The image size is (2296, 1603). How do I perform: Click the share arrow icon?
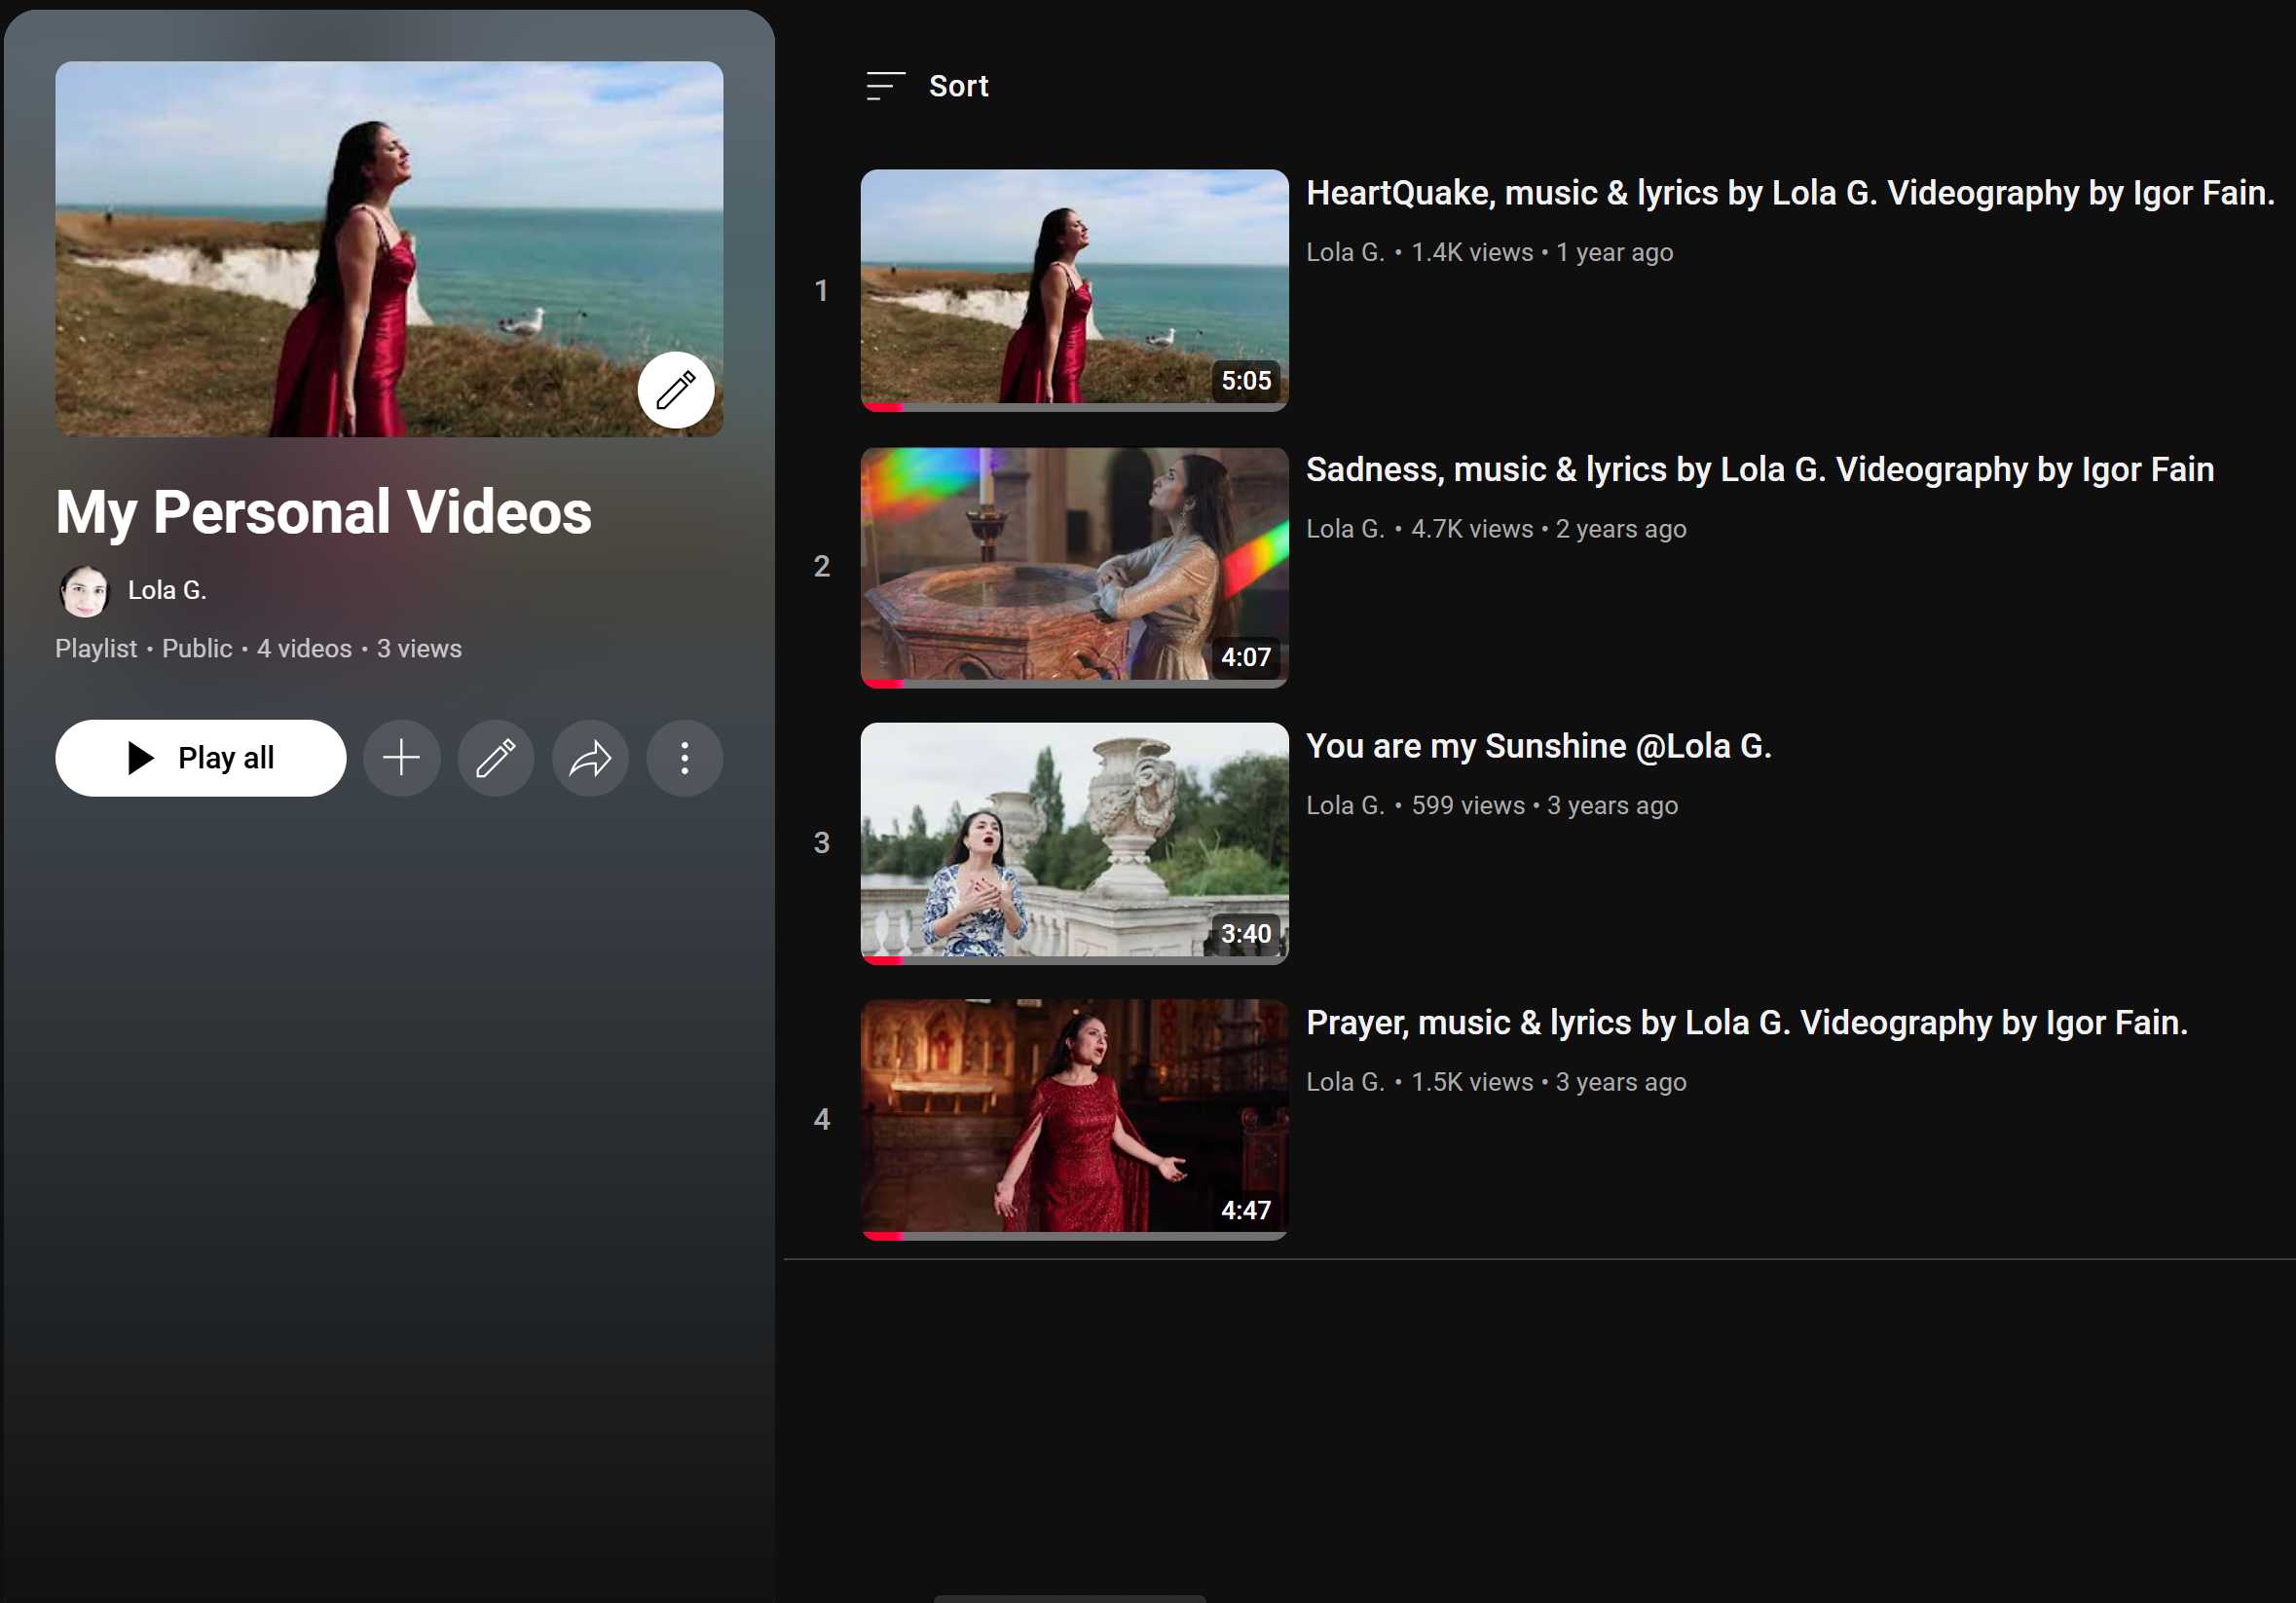coord(590,758)
